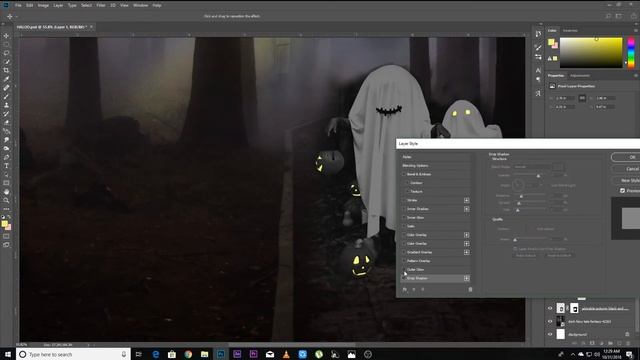
Task: Delete effect with Layer Style trash icon
Action: point(470,289)
